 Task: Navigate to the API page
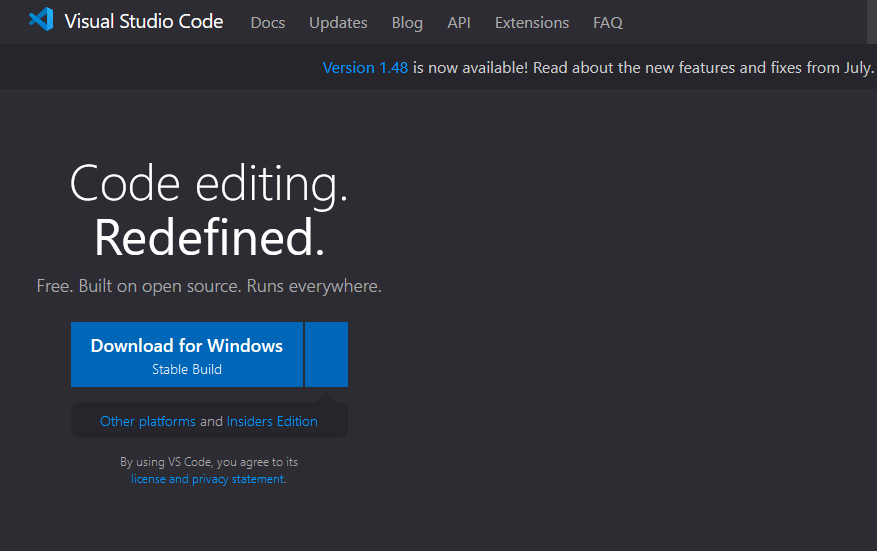coord(459,22)
